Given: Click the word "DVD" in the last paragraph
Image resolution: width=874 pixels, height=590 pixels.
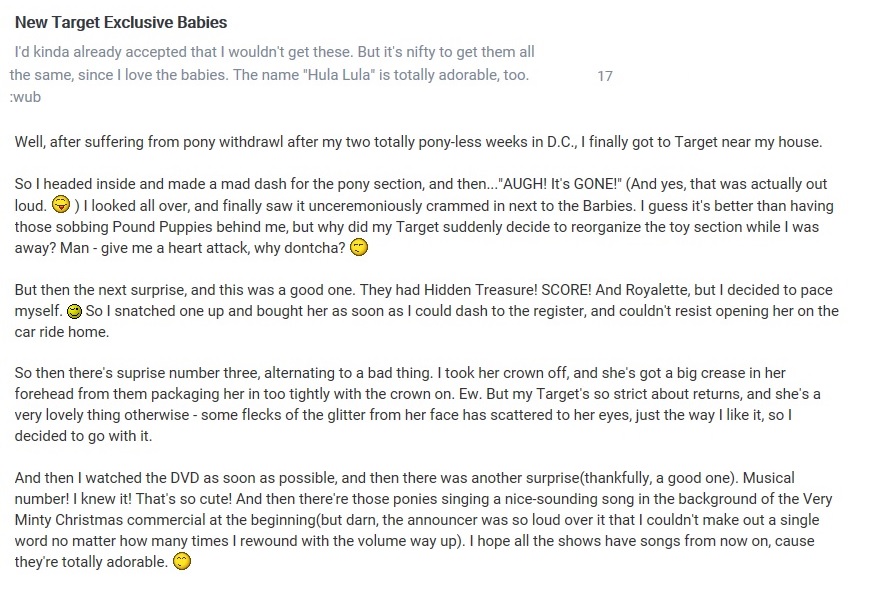Looking at the screenshot, I should 184,478.
